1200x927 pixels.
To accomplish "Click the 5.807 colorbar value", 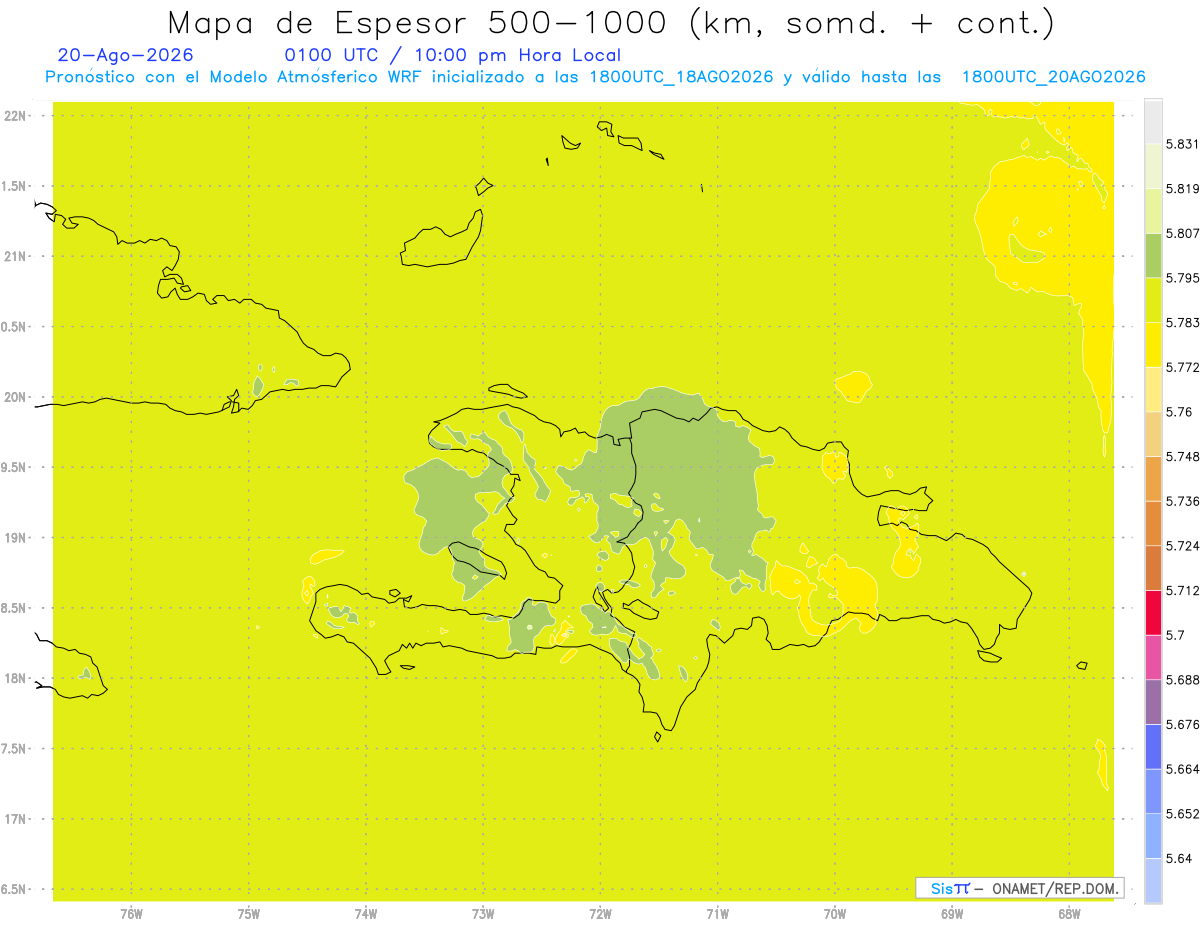I will click(1183, 233).
